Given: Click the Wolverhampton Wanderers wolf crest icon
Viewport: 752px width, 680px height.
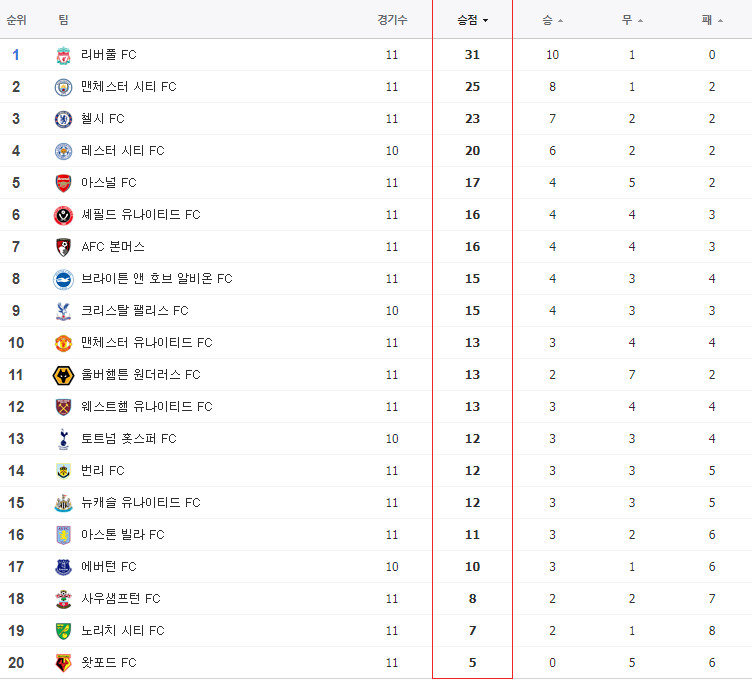Looking at the screenshot, I should [63, 375].
